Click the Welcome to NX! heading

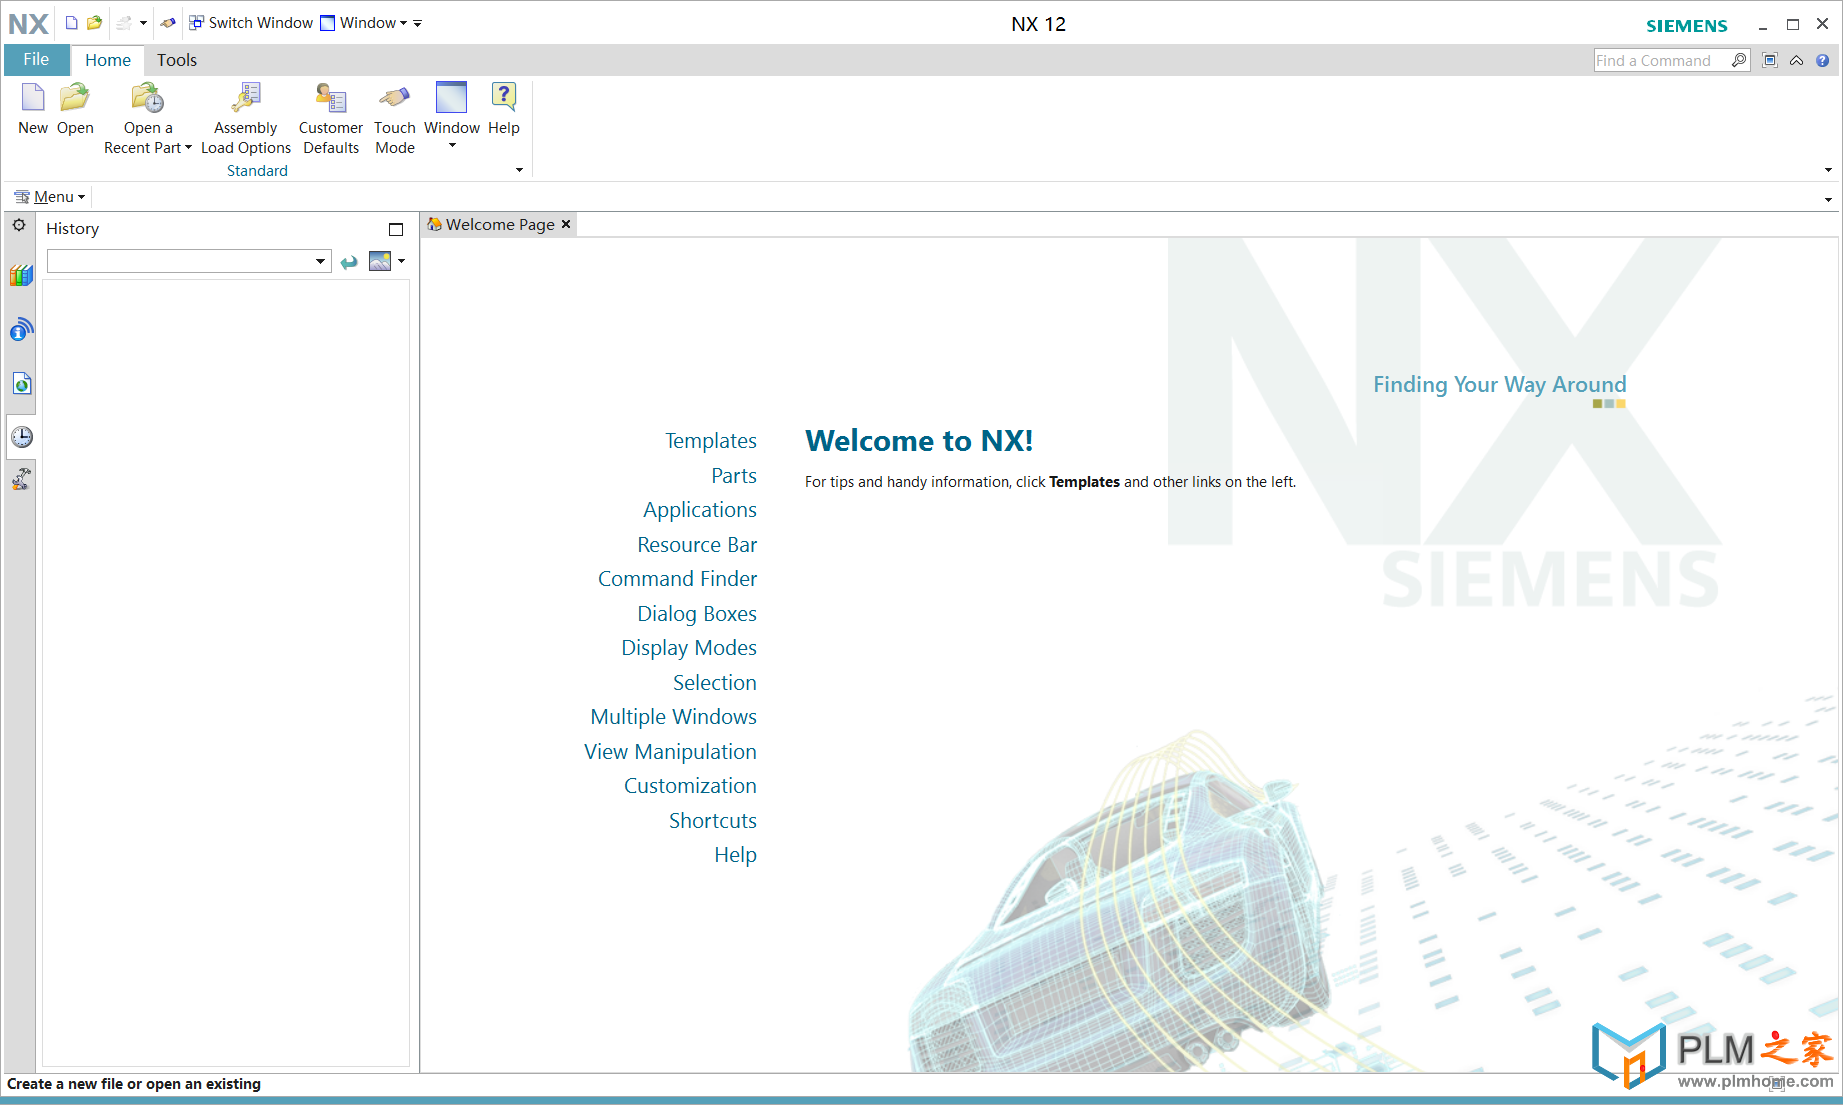click(919, 441)
